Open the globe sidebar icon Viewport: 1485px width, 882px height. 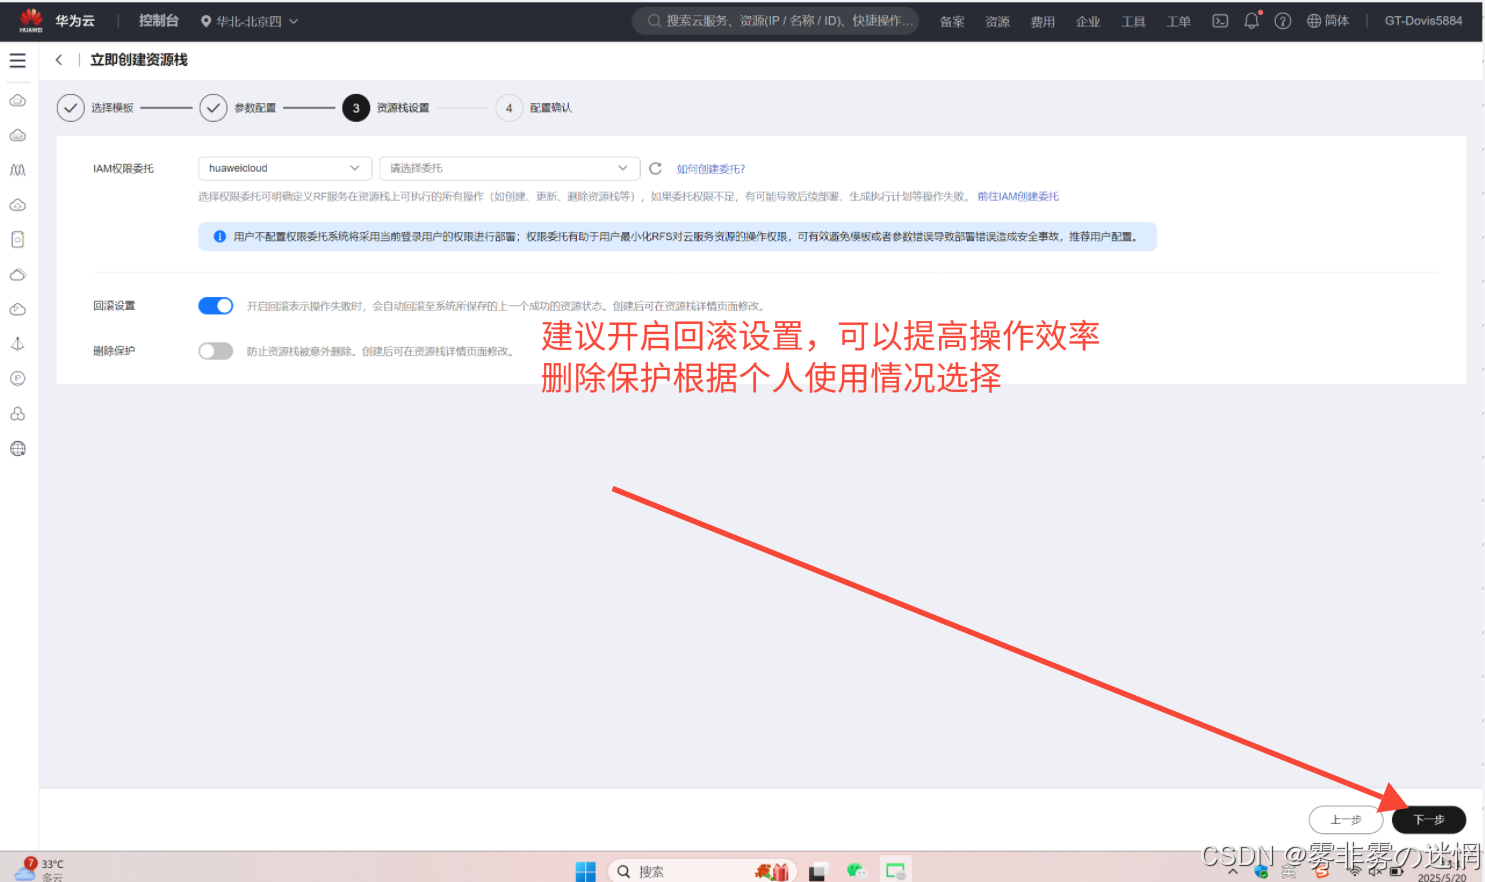coord(18,449)
